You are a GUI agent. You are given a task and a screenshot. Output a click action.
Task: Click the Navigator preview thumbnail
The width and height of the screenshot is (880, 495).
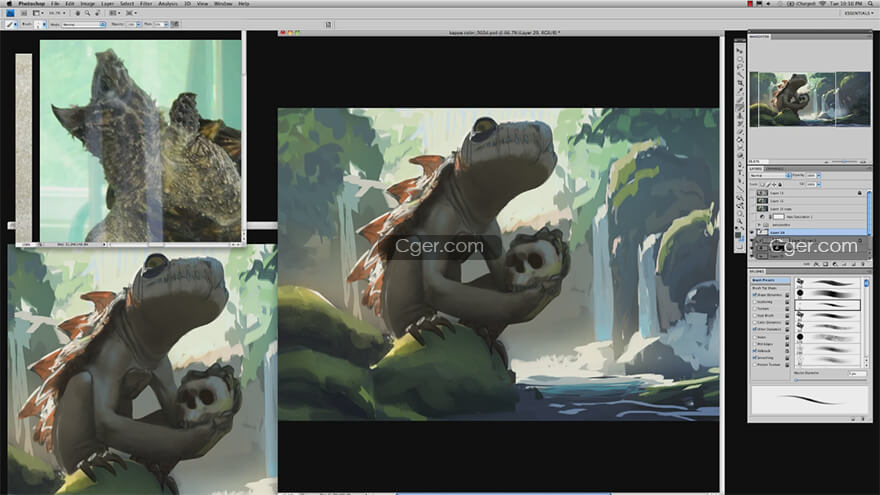coord(810,99)
